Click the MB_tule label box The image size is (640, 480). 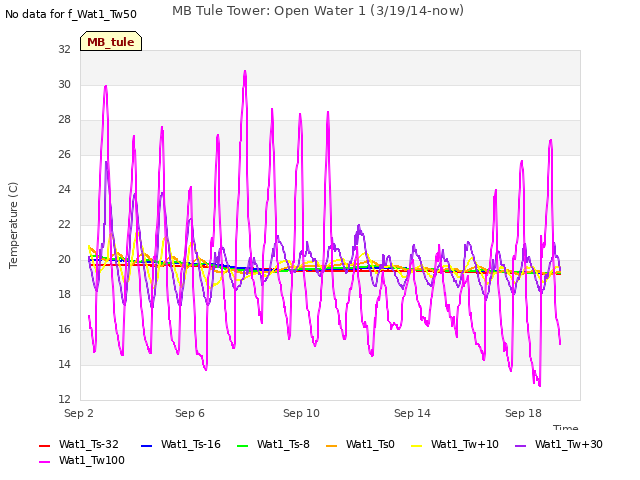111,41
